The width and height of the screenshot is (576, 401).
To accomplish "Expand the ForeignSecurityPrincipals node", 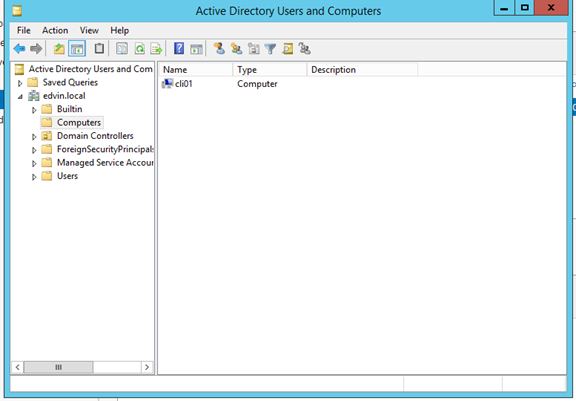I will (34, 150).
